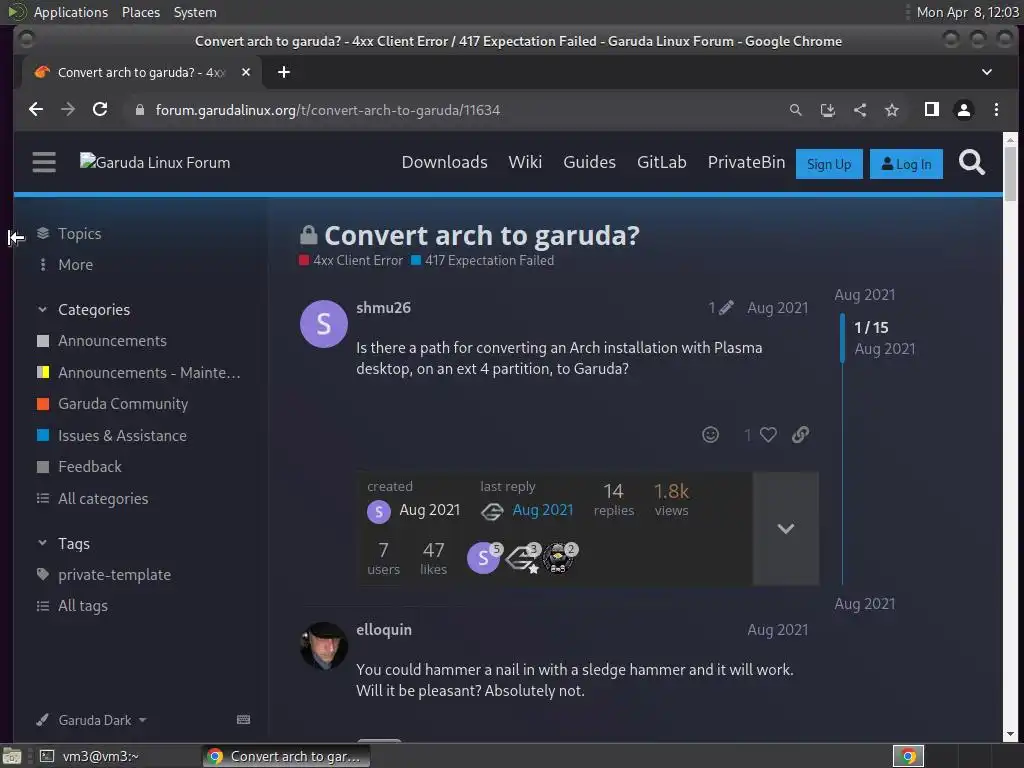Open the Applications menu
This screenshot has height=768, width=1024.
(x=71, y=12)
